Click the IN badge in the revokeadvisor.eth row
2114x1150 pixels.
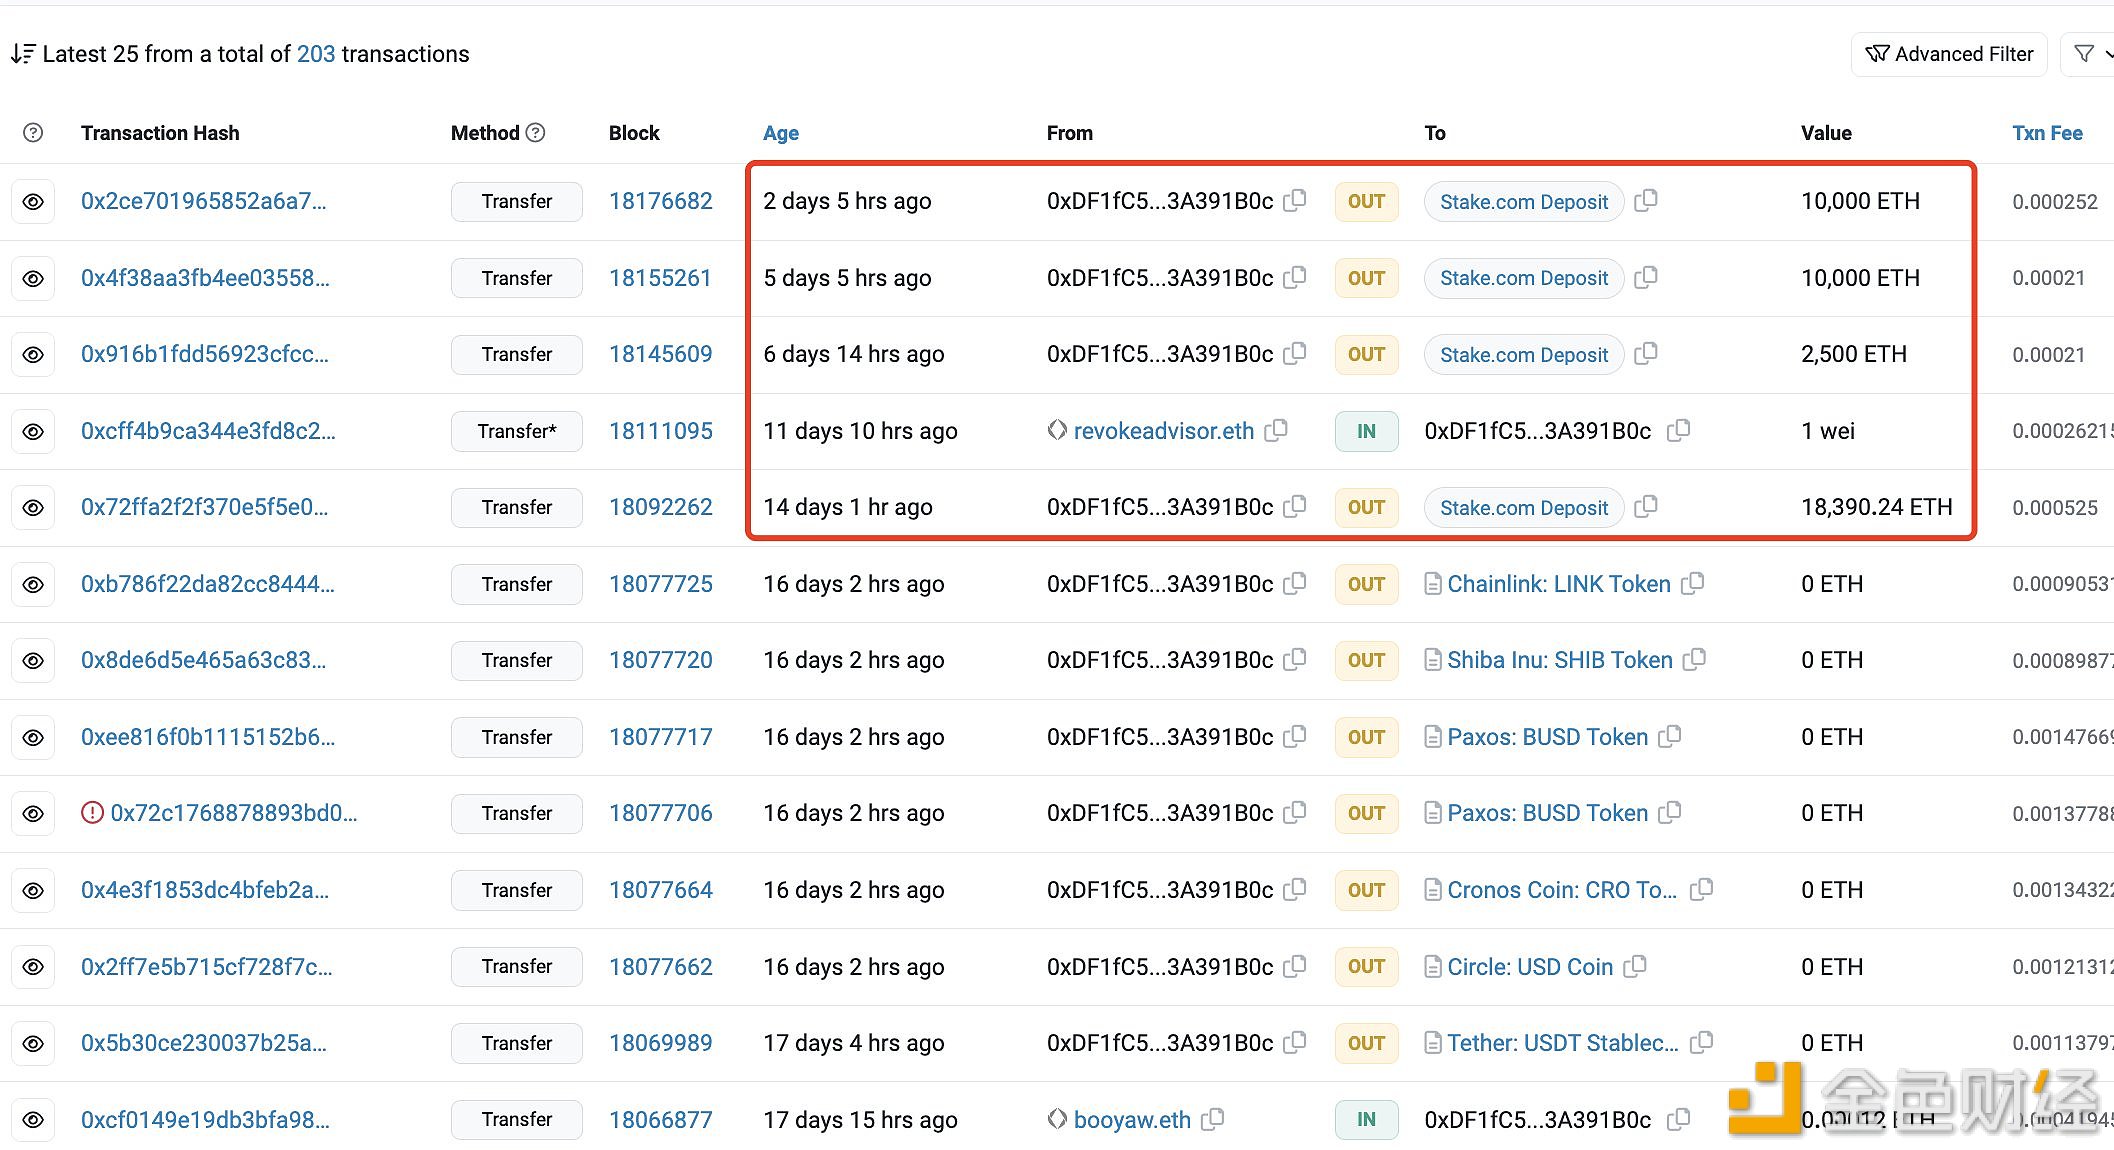pos(1366,432)
